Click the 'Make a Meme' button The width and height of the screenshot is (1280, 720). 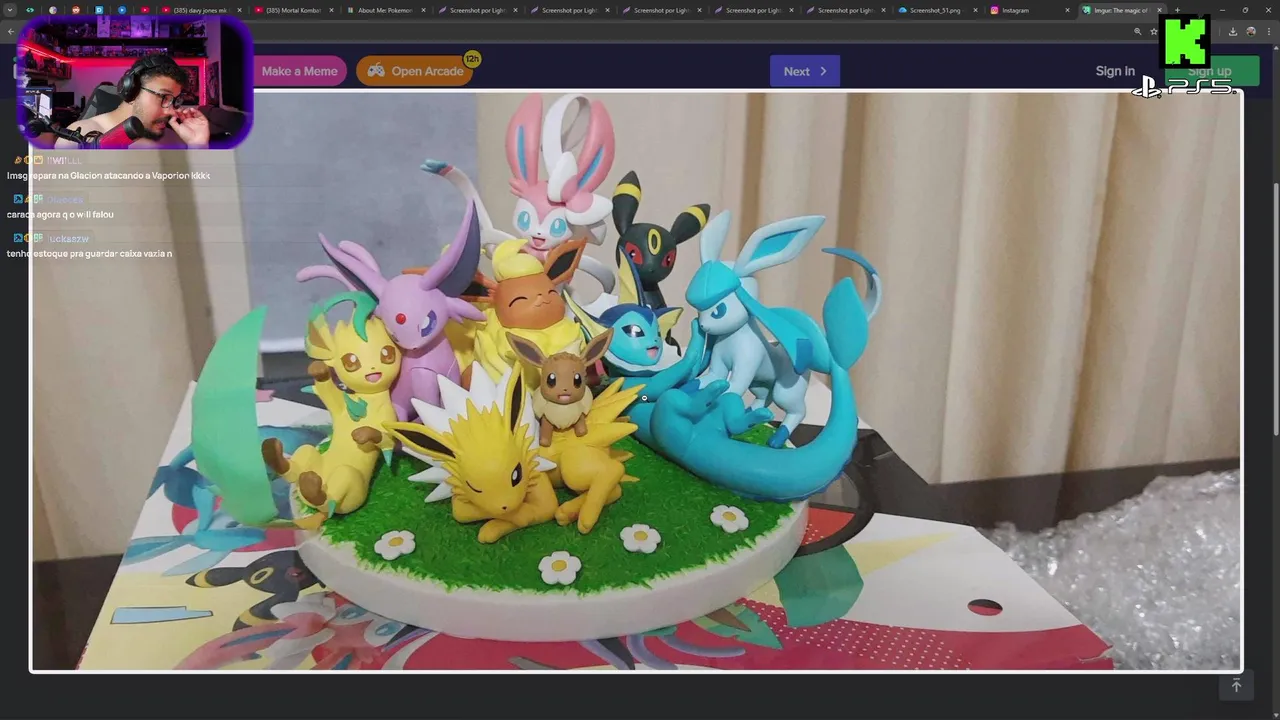[x=299, y=71]
